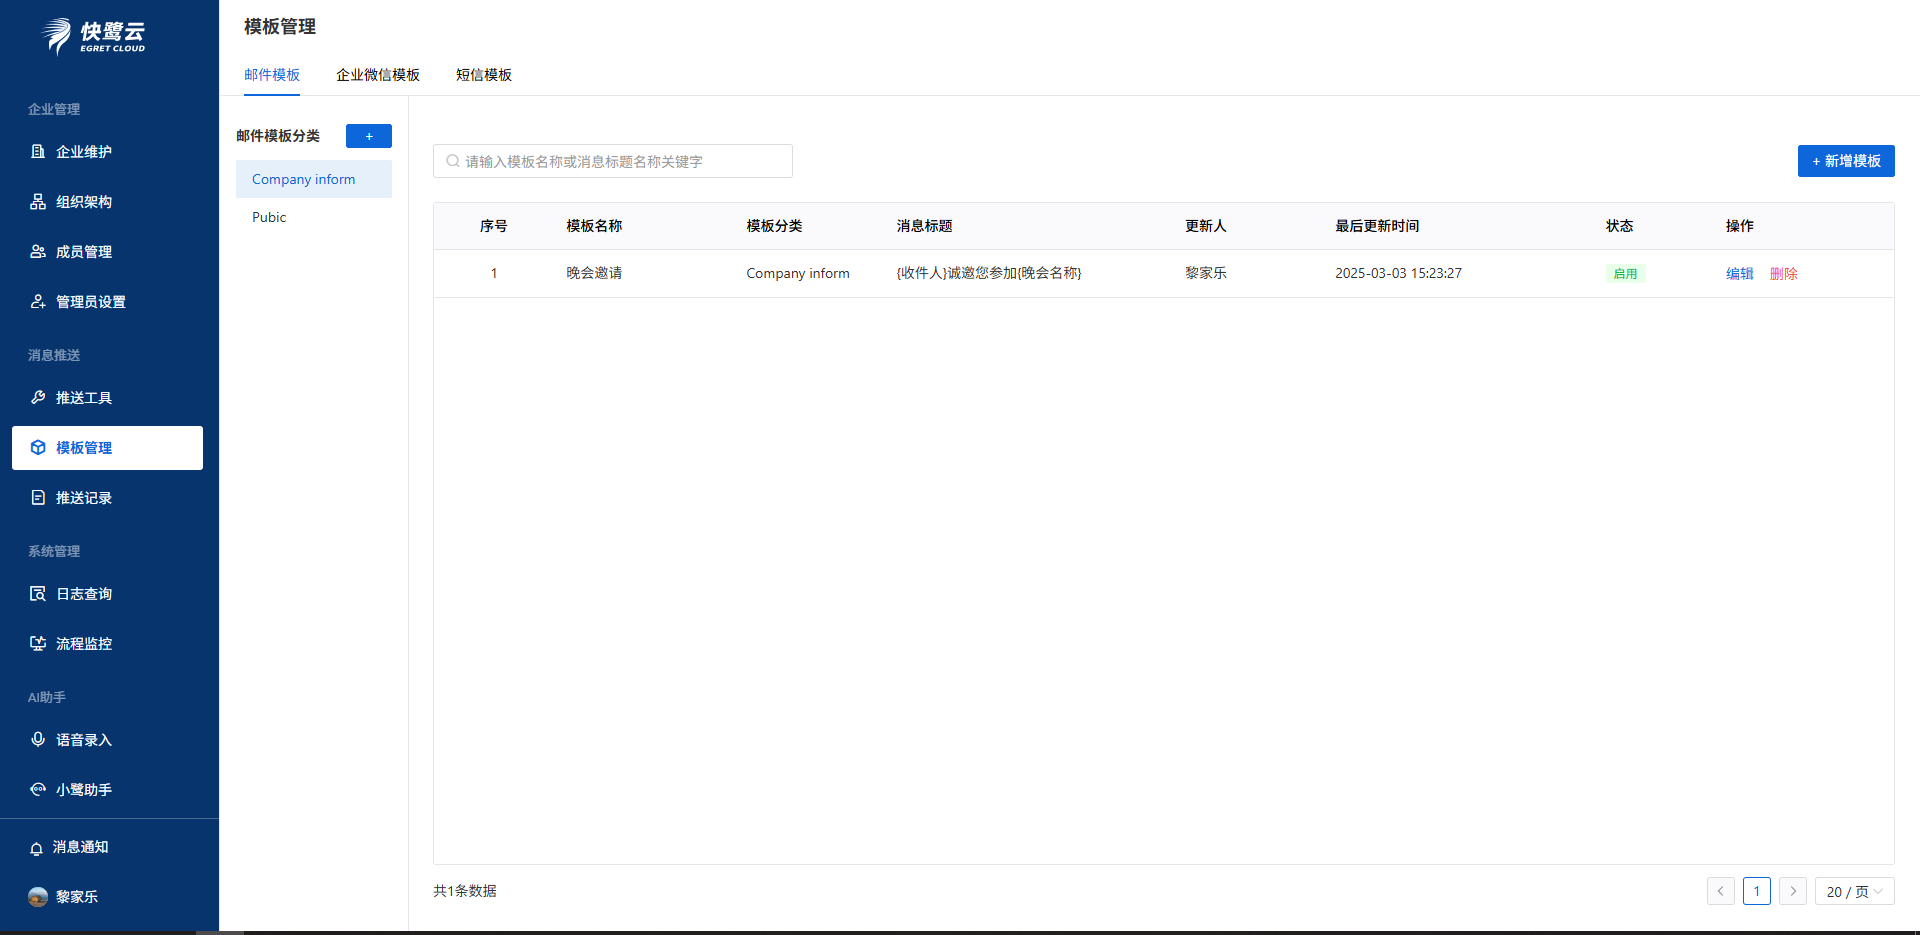Screen dimensions: 1920x935
Task: Click the 日志查询 search-document icon
Action: (38, 594)
